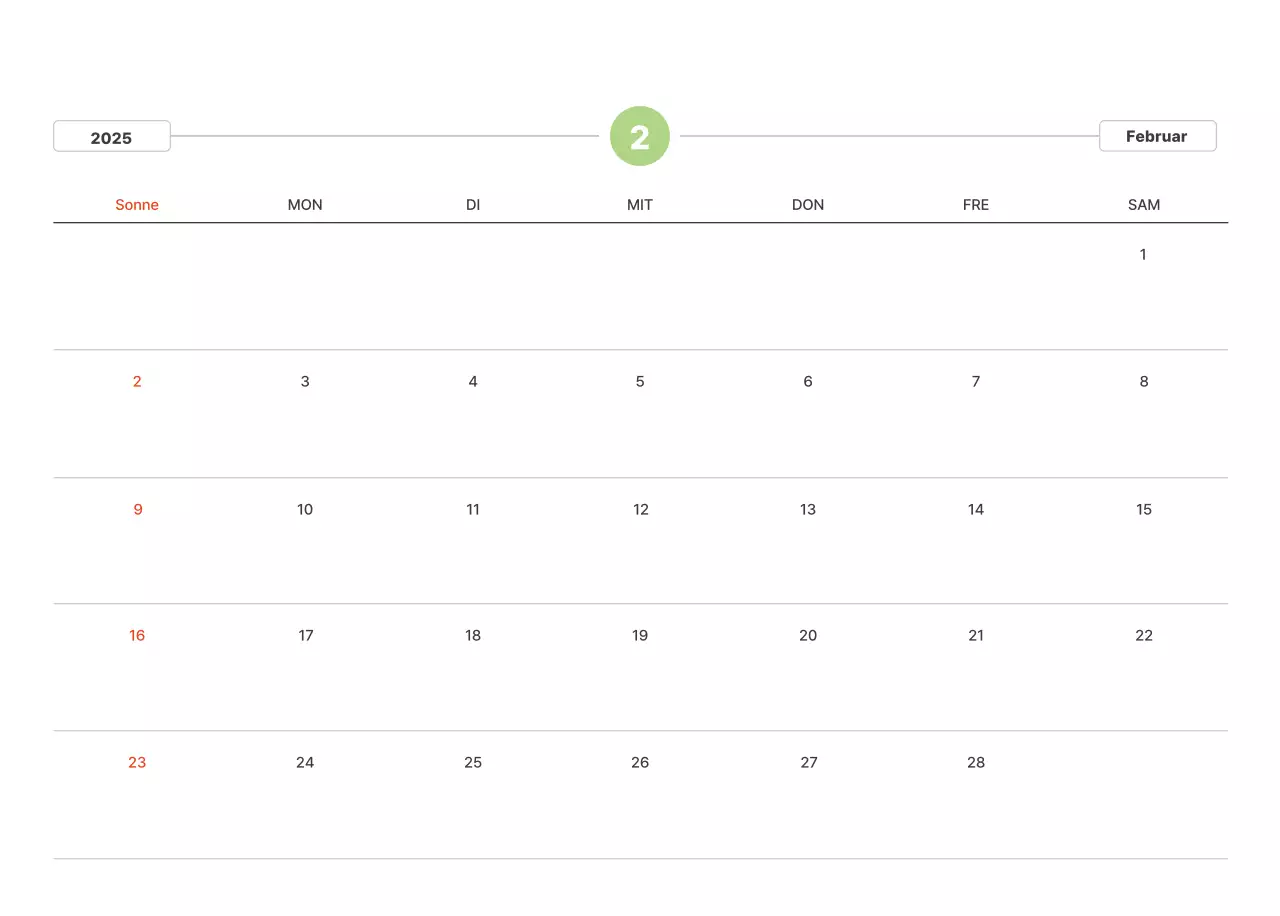Screen dimensions: 1280x916
Task: Select the final day, February 28
Action: (976, 762)
